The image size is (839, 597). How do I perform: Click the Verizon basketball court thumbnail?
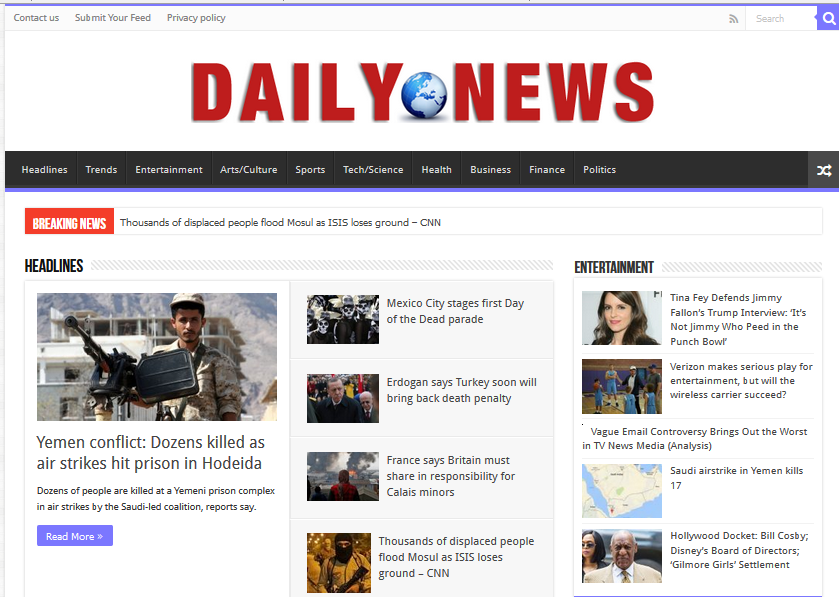pyautogui.click(x=622, y=387)
